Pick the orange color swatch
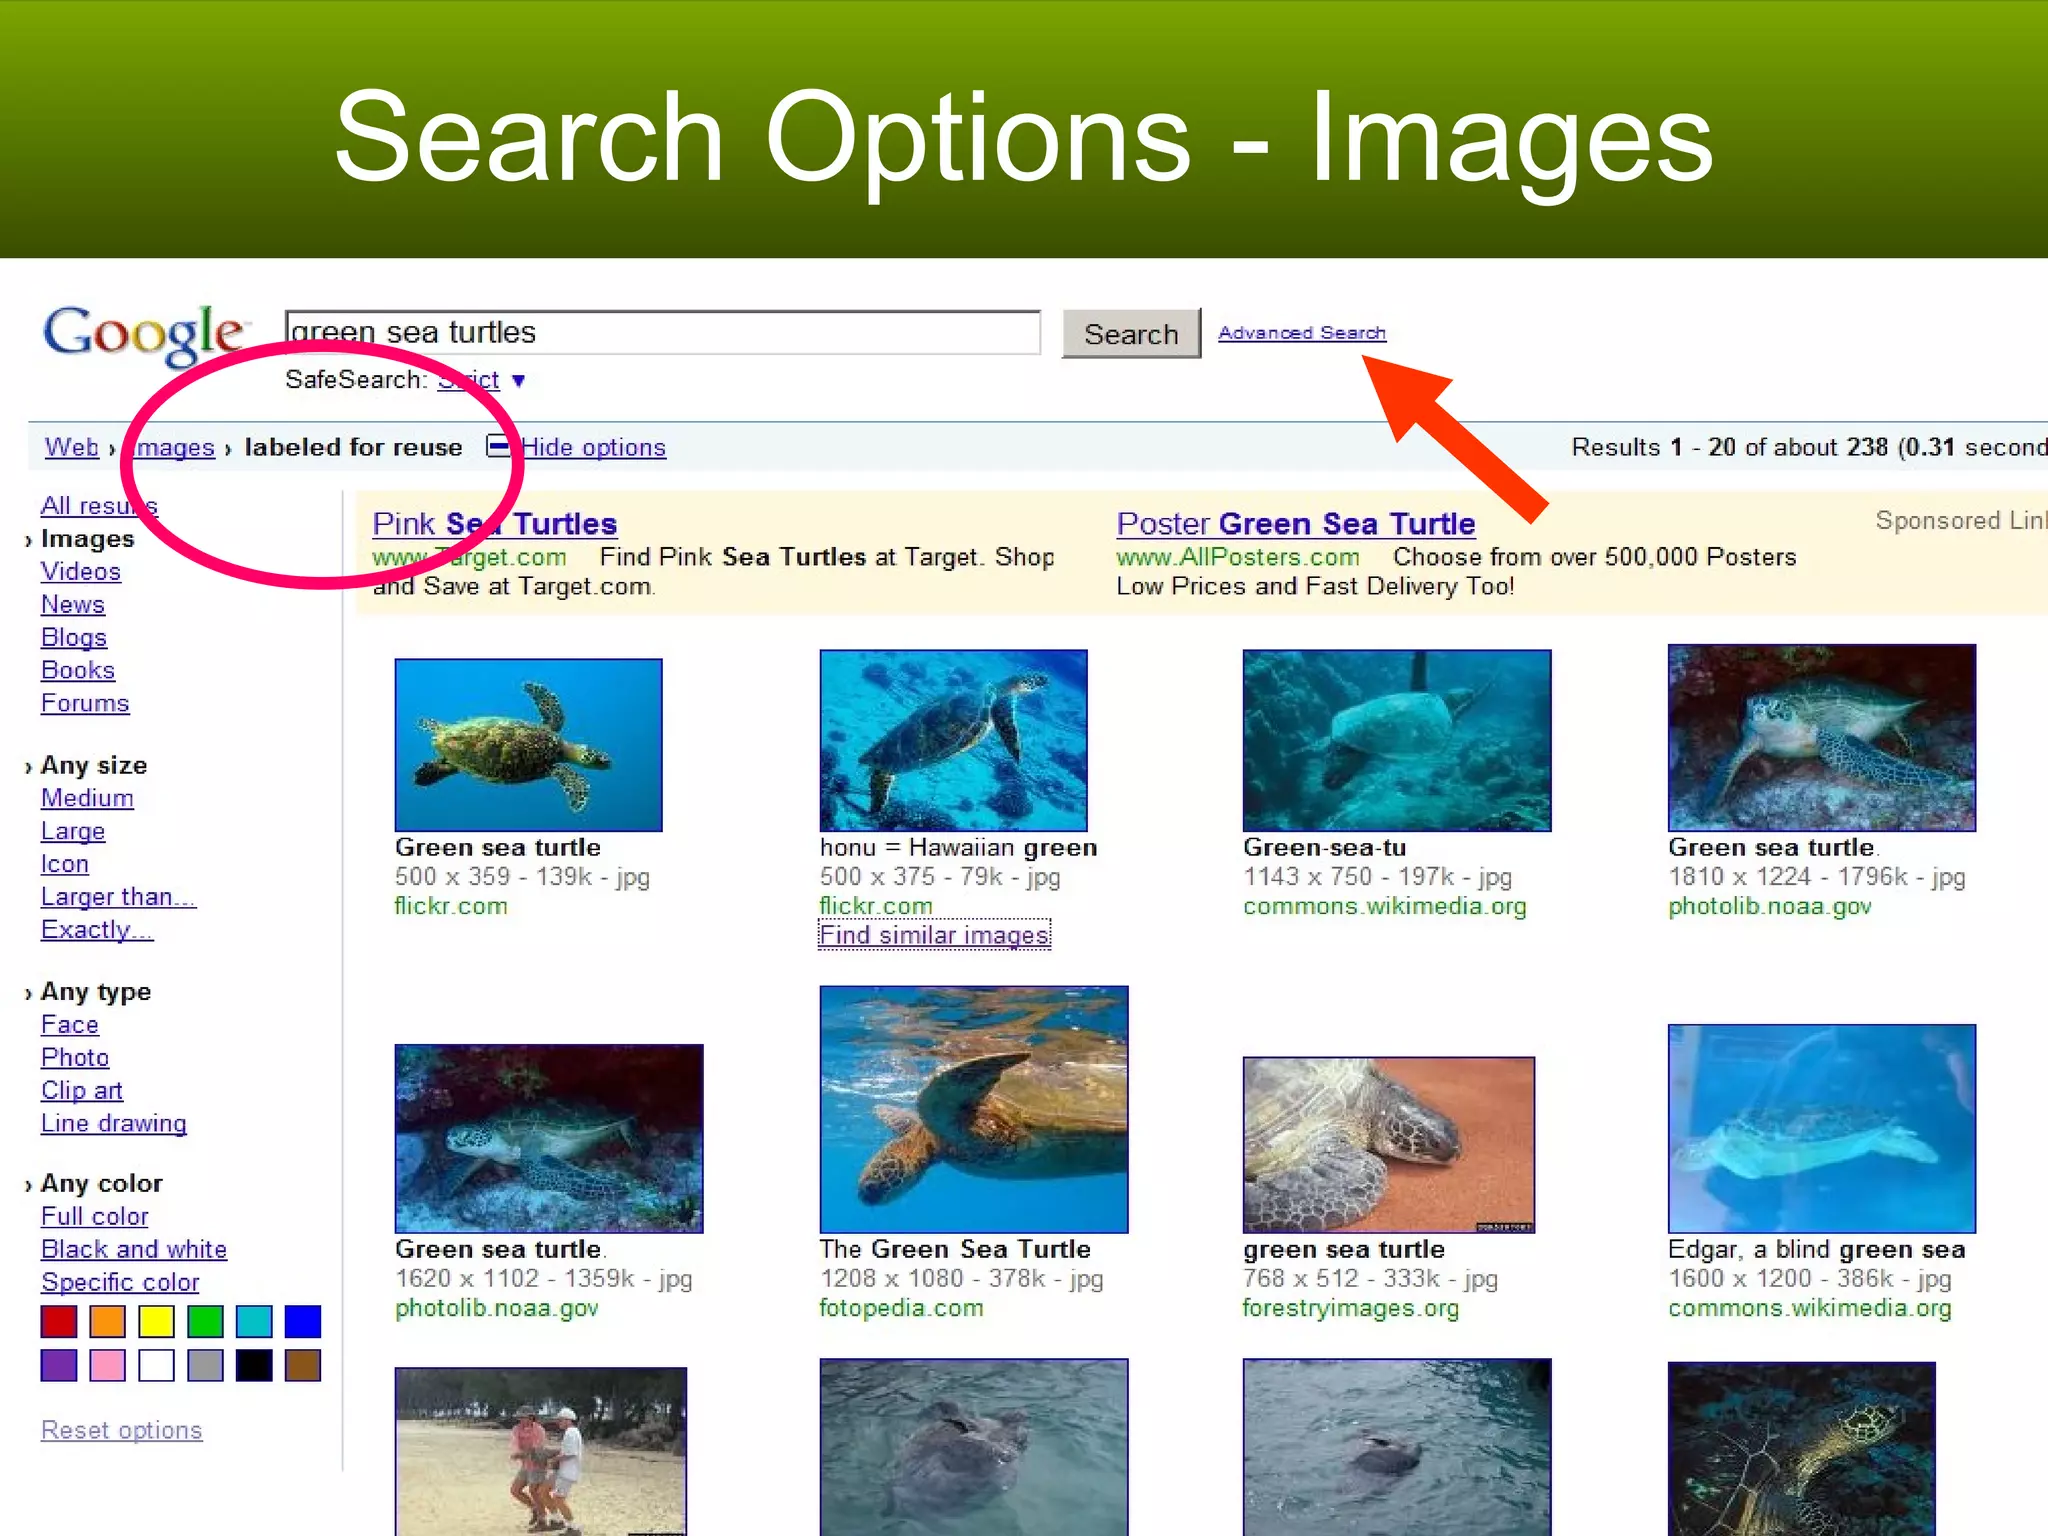The width and height of the screenshot is (2048, 1536). coord(108,1322)
